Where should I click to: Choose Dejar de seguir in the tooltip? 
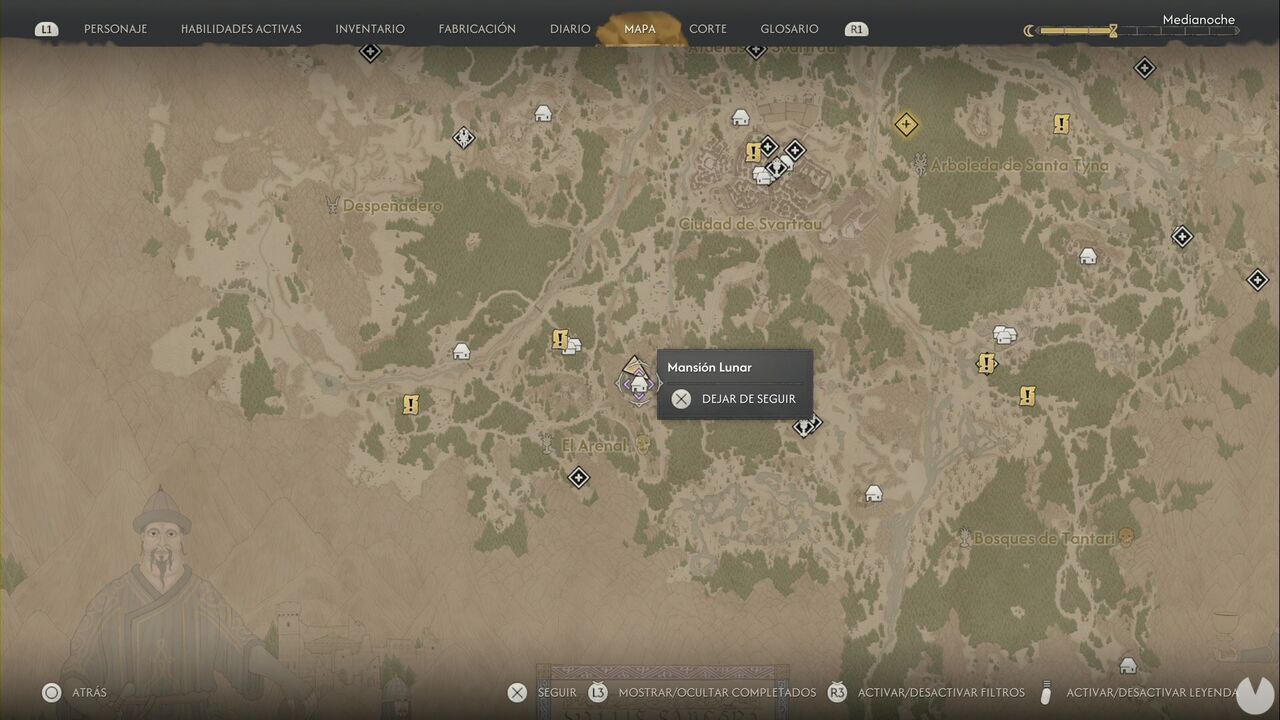pos(735,399)
